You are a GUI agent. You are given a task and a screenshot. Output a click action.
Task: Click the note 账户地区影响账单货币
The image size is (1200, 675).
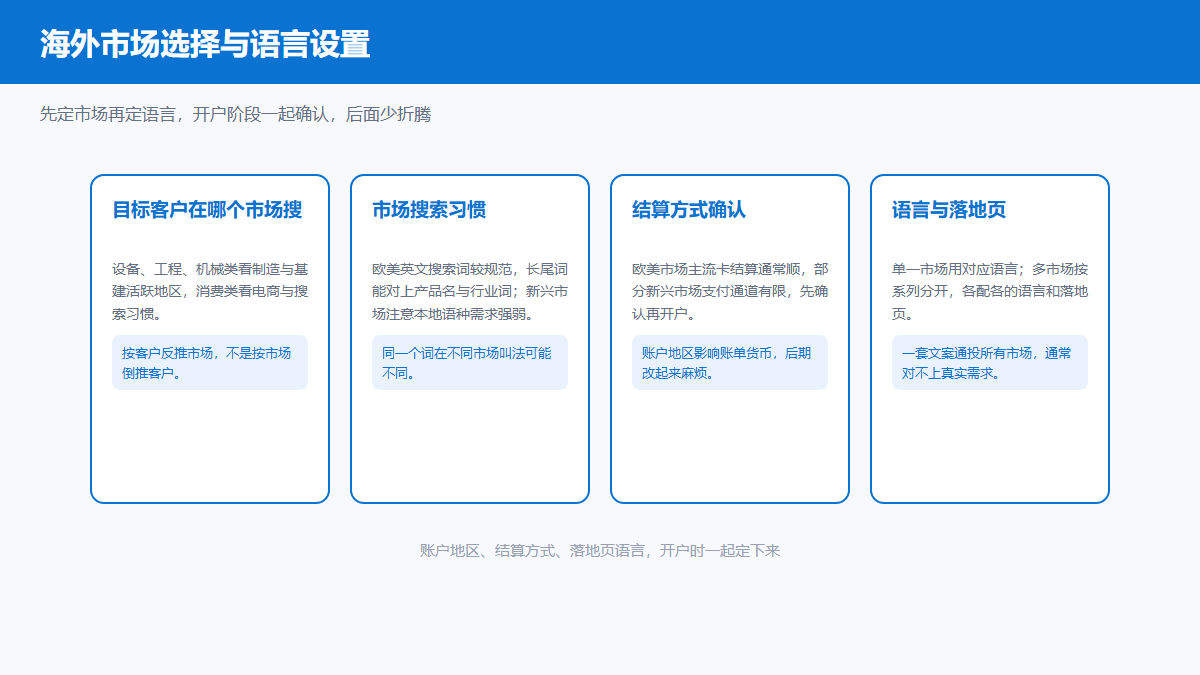point(730,362)
